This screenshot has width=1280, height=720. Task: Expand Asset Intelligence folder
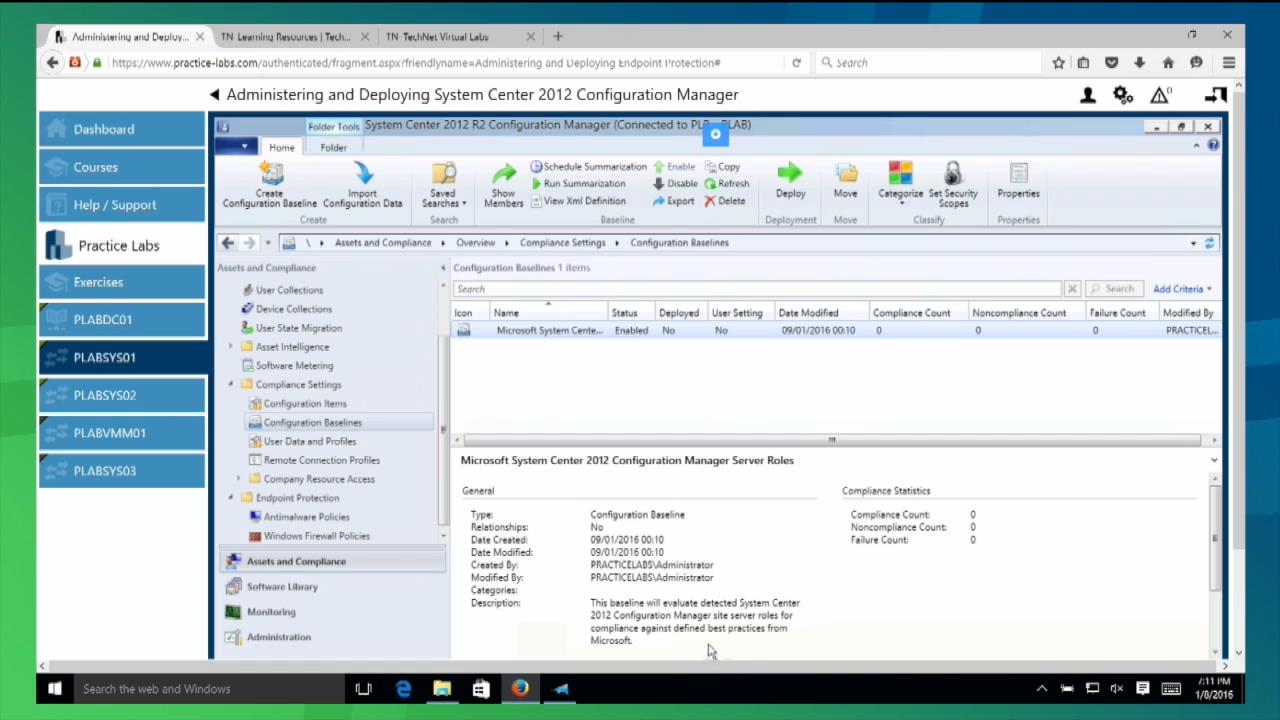231,347
